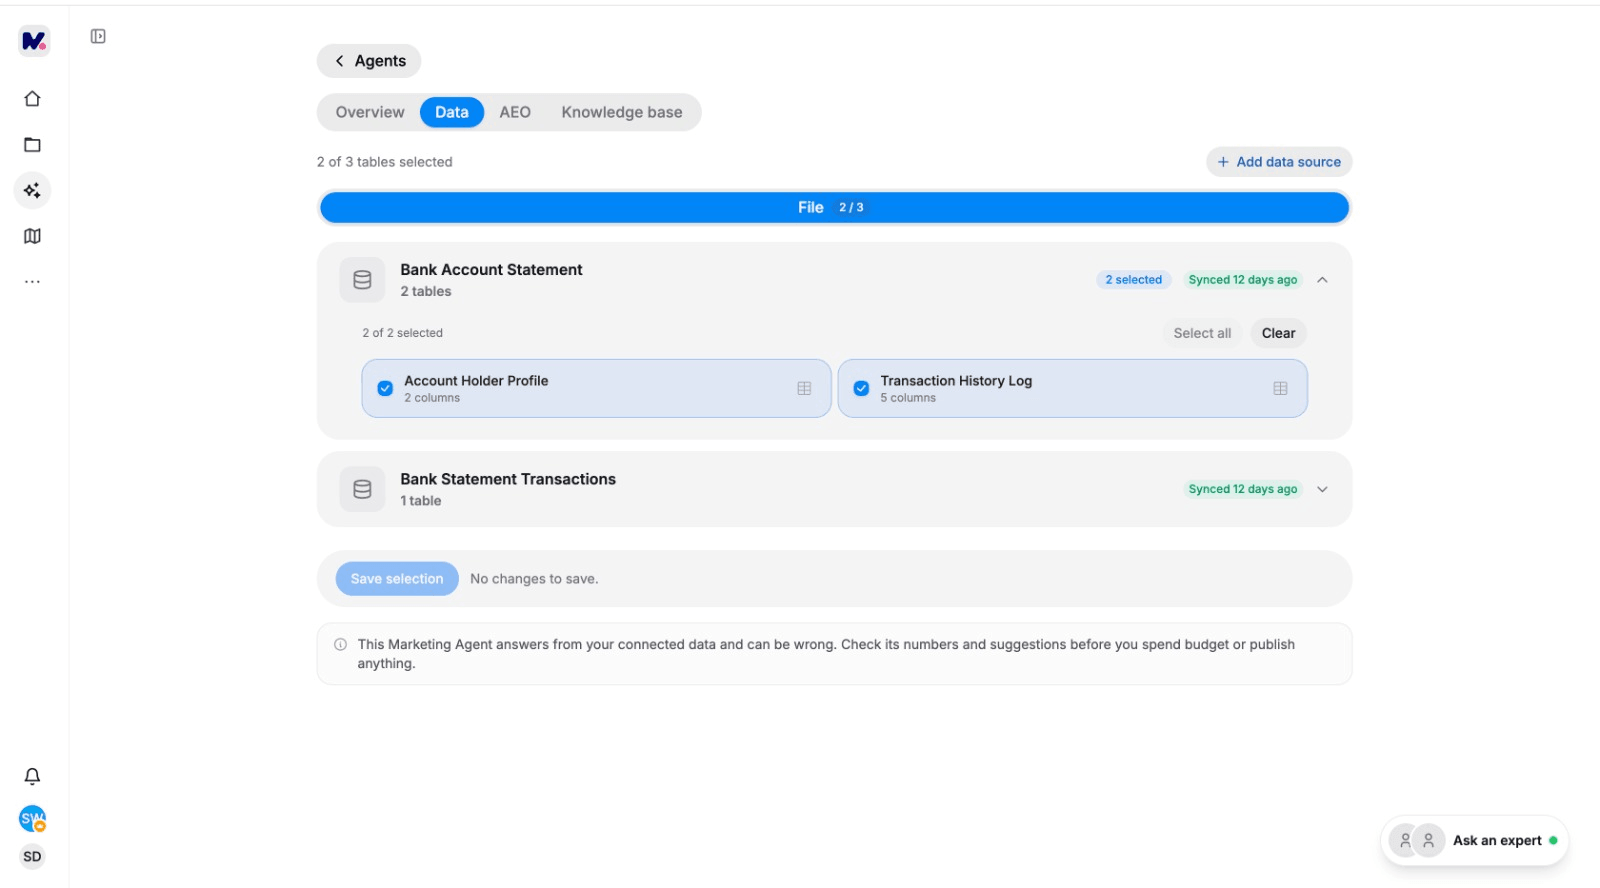Open the folder icon in sidebar
Viewport: 1600px width, 888px height.
pos(32,145)
